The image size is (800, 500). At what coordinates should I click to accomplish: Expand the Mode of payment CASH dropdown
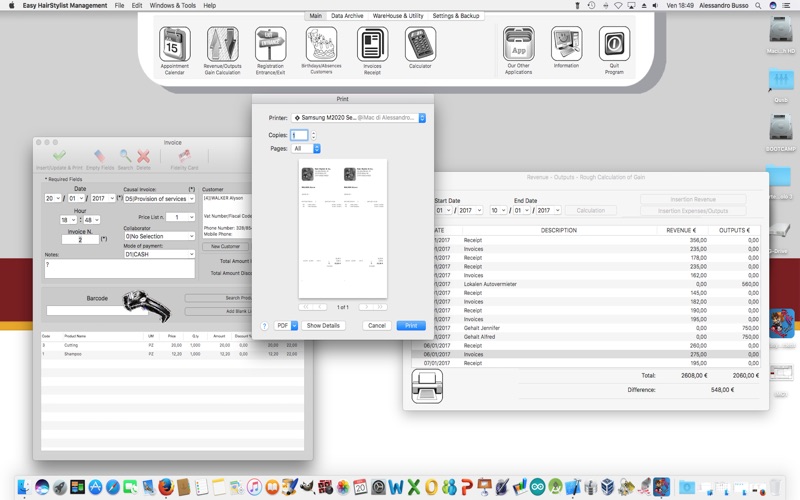click(159, 254)
